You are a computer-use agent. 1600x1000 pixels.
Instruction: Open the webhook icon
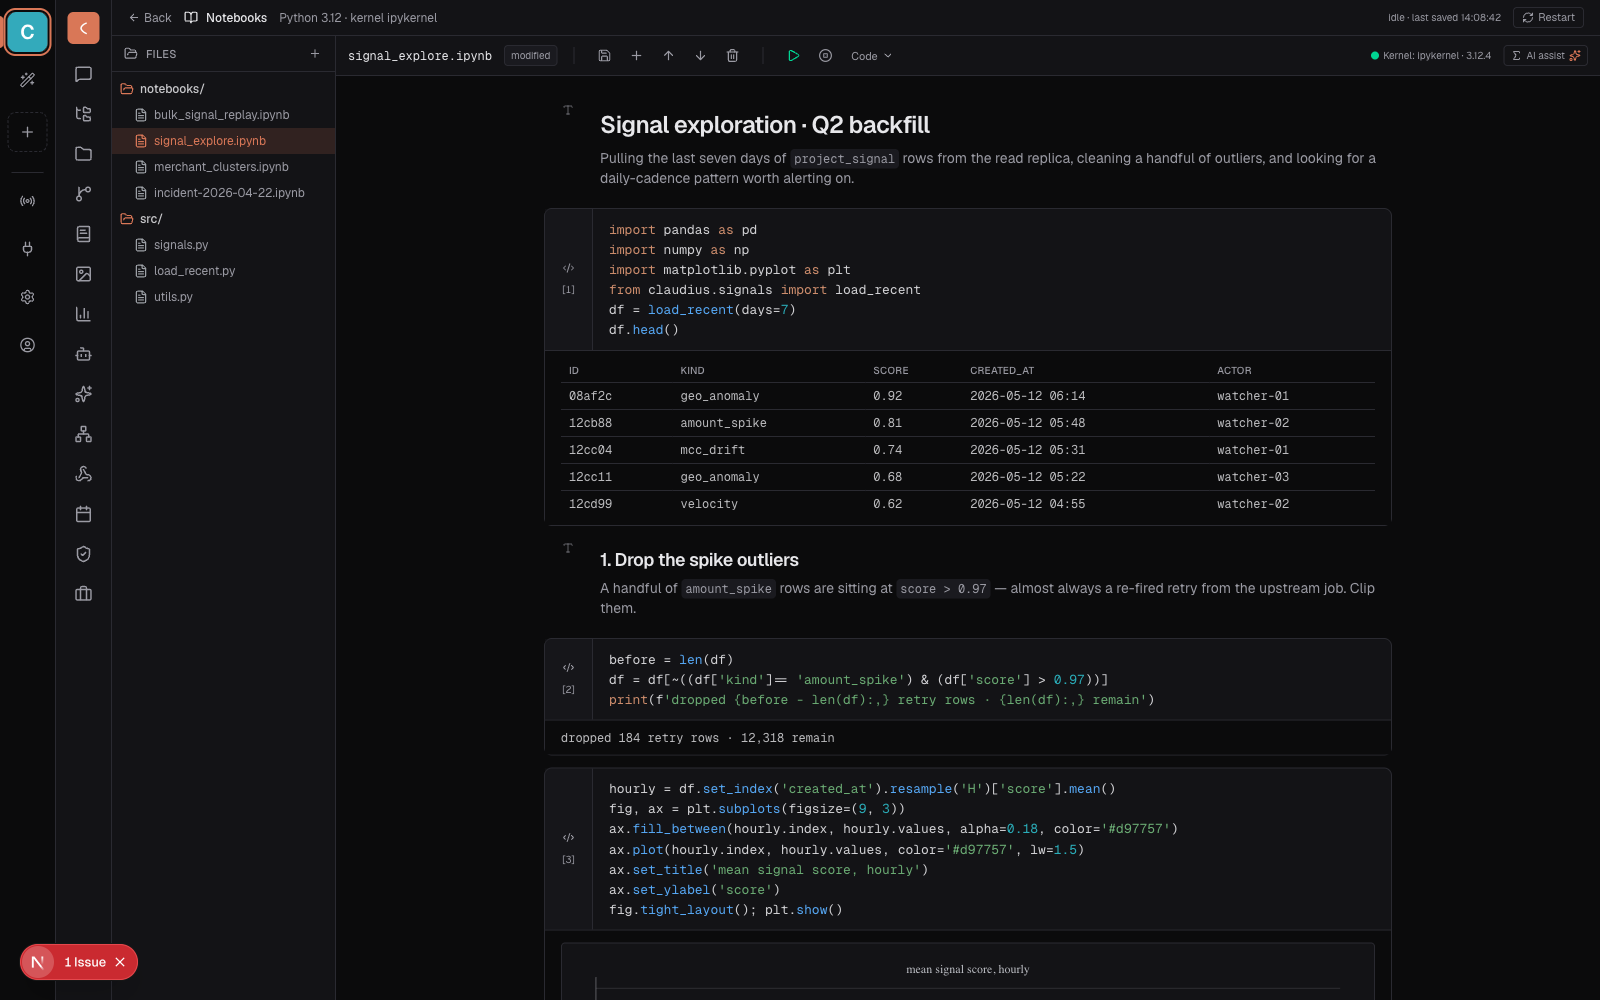point(83,474)
